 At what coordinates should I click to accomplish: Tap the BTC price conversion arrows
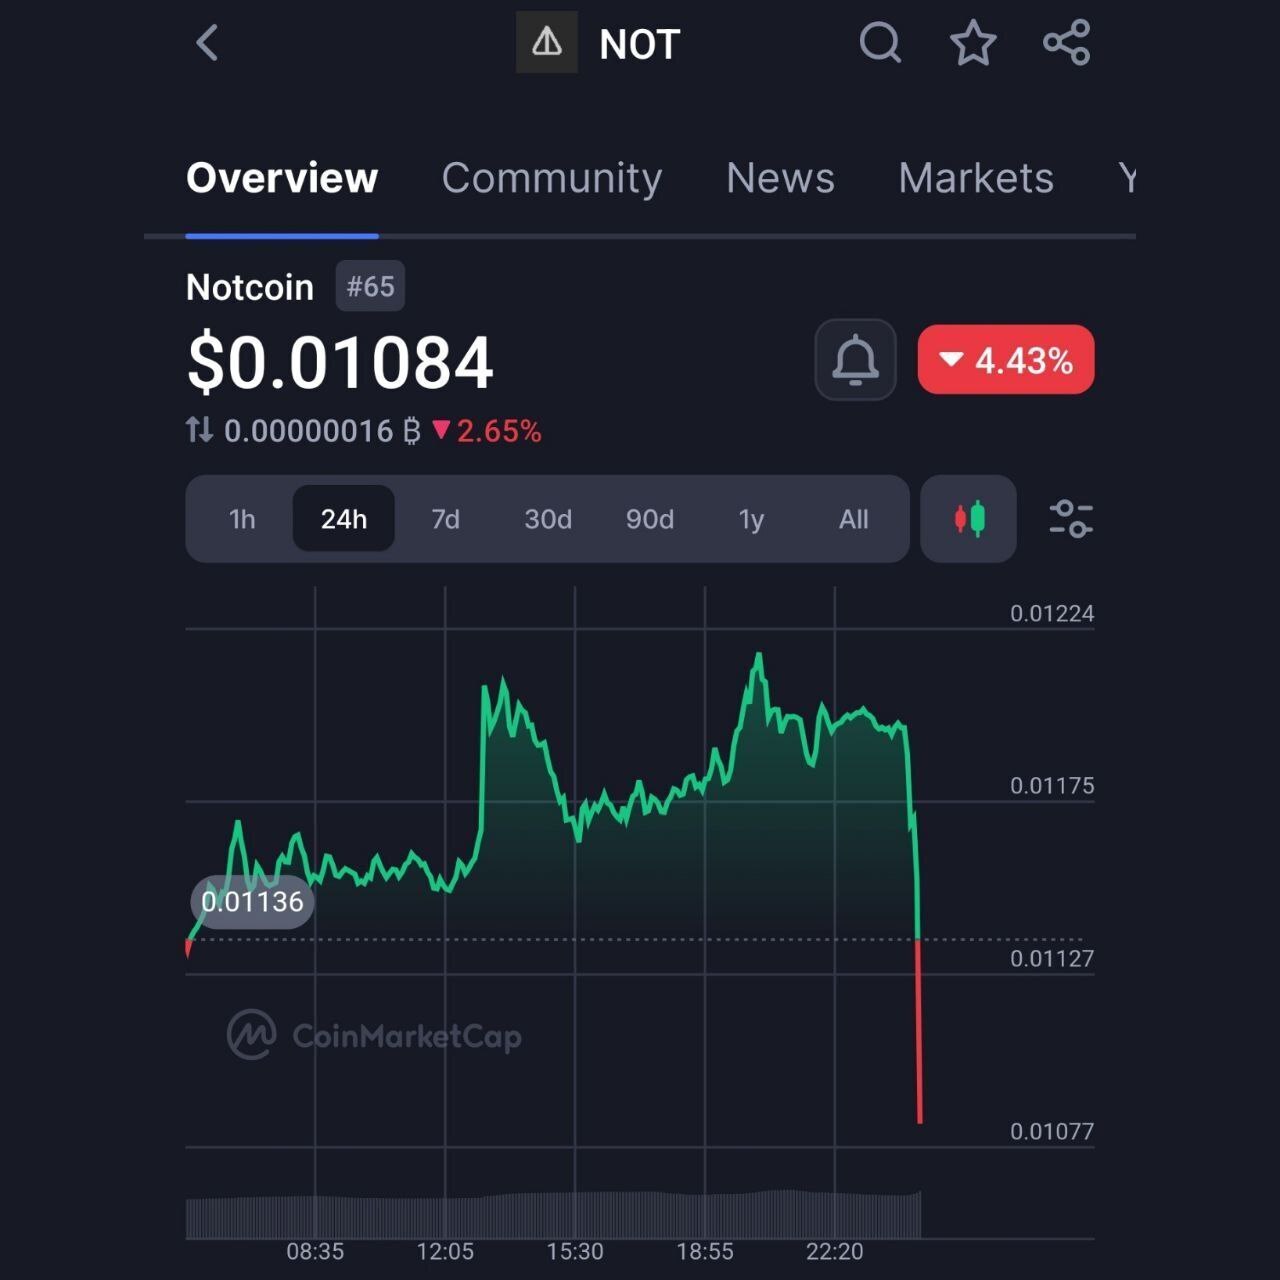199,430
